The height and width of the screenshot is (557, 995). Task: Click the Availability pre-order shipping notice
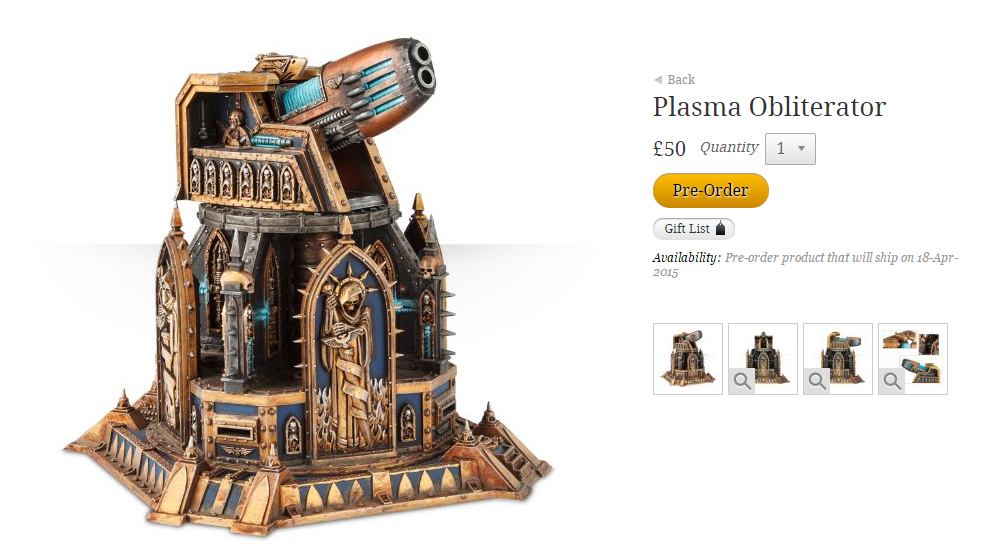pyautogui.click(x=805, y=265)
